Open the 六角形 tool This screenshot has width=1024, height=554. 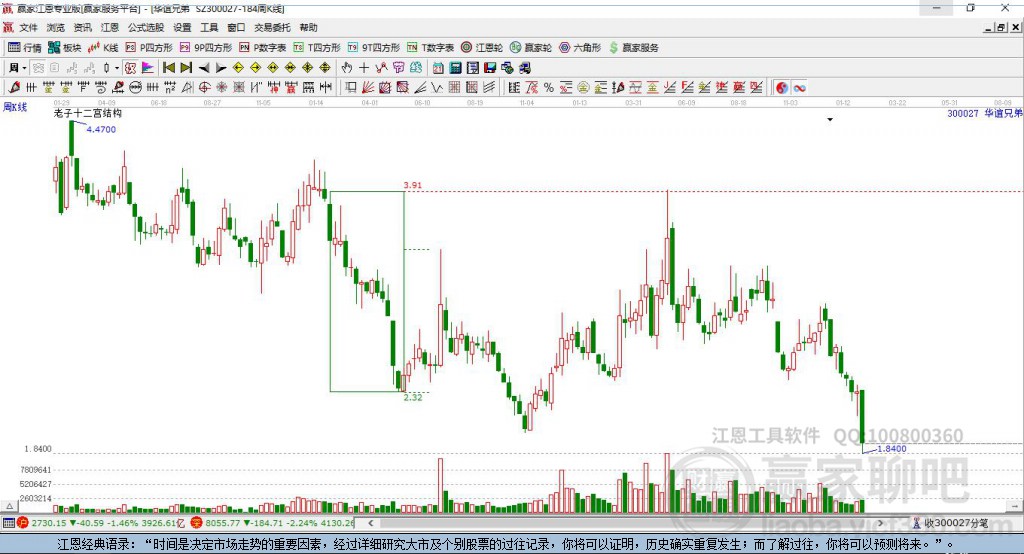coord(580,48)
